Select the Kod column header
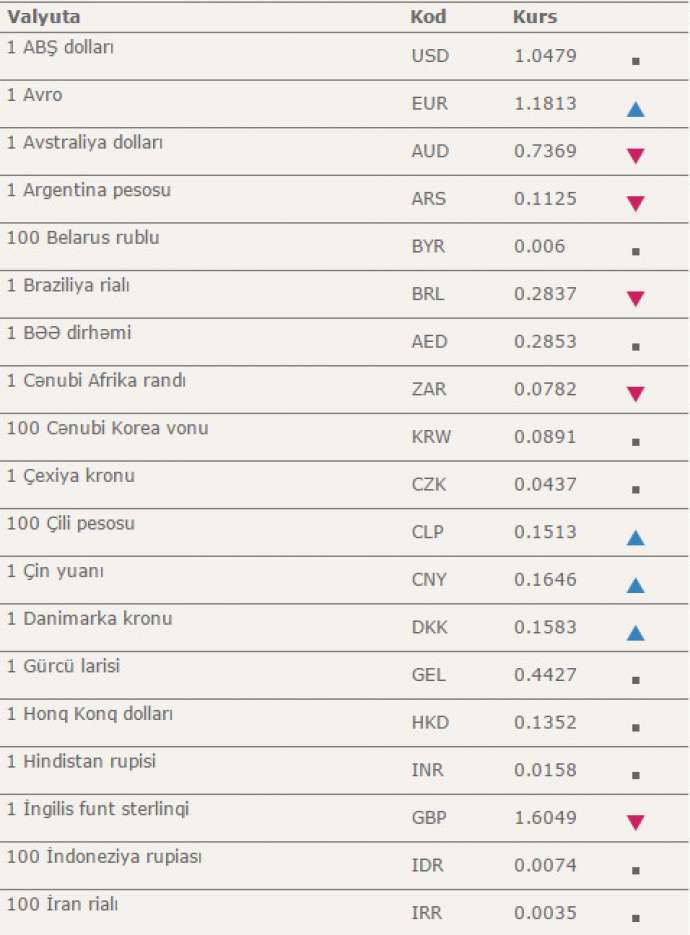The width and height of the screenshot is (690, 935). (428, 17)
